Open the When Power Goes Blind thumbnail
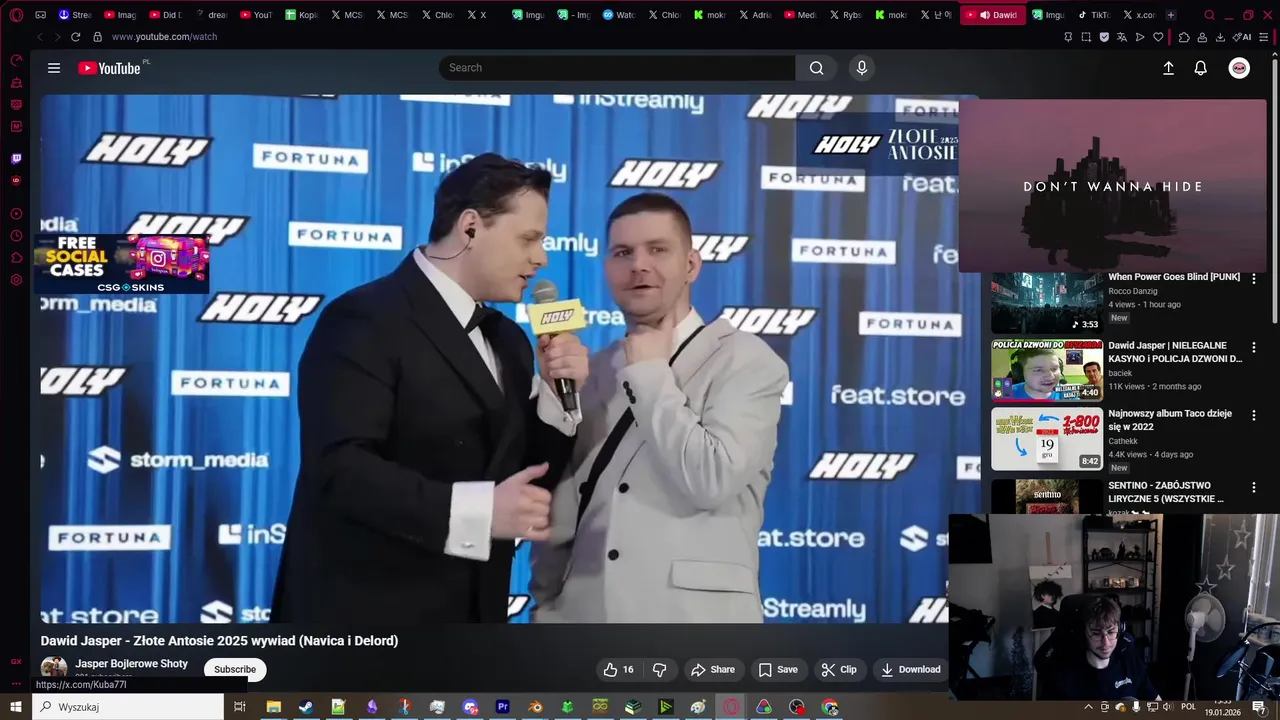The height and width of the screenshot is (720, 1280). point(1047,303)
